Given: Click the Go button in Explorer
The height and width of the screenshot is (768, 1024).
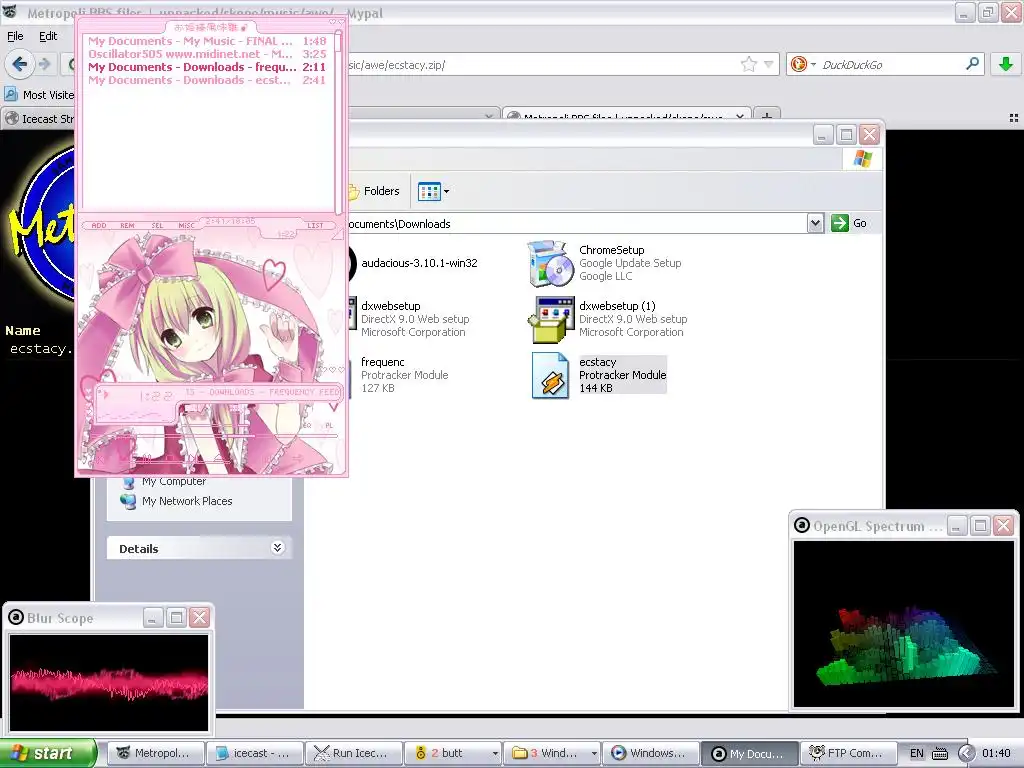Looking at the screenshot, I should tap(849, 223).
